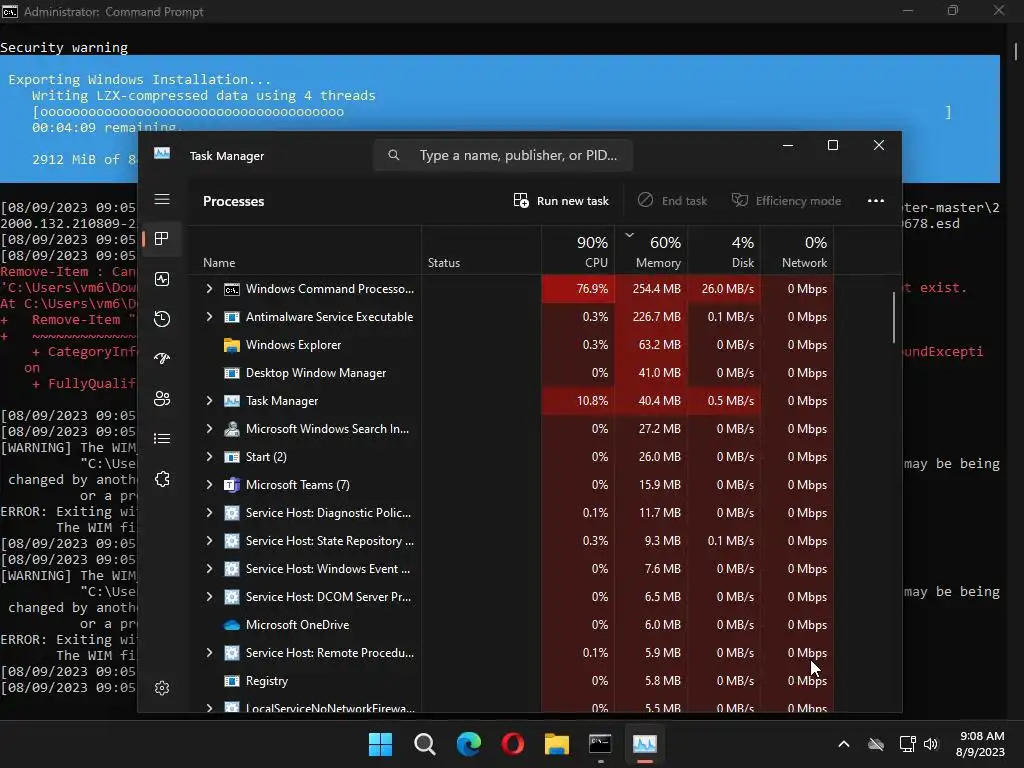Expand Service Host: State Repository row
Screen dimensions: 1024x768
209,541
